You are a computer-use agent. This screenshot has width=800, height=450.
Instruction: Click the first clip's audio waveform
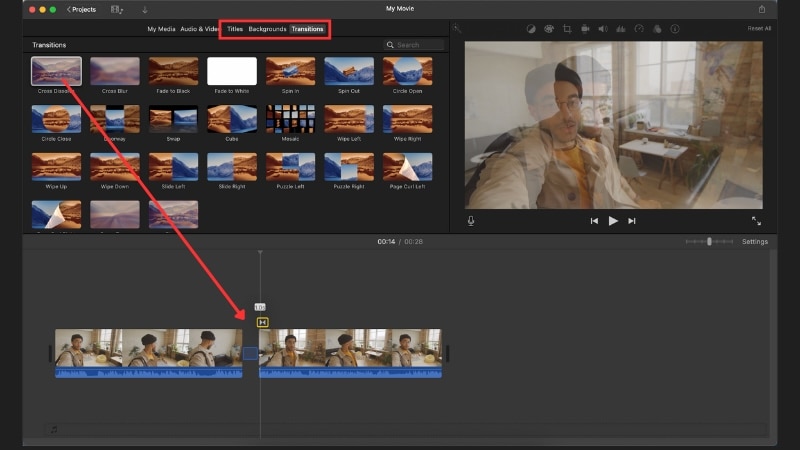(148, 372)
